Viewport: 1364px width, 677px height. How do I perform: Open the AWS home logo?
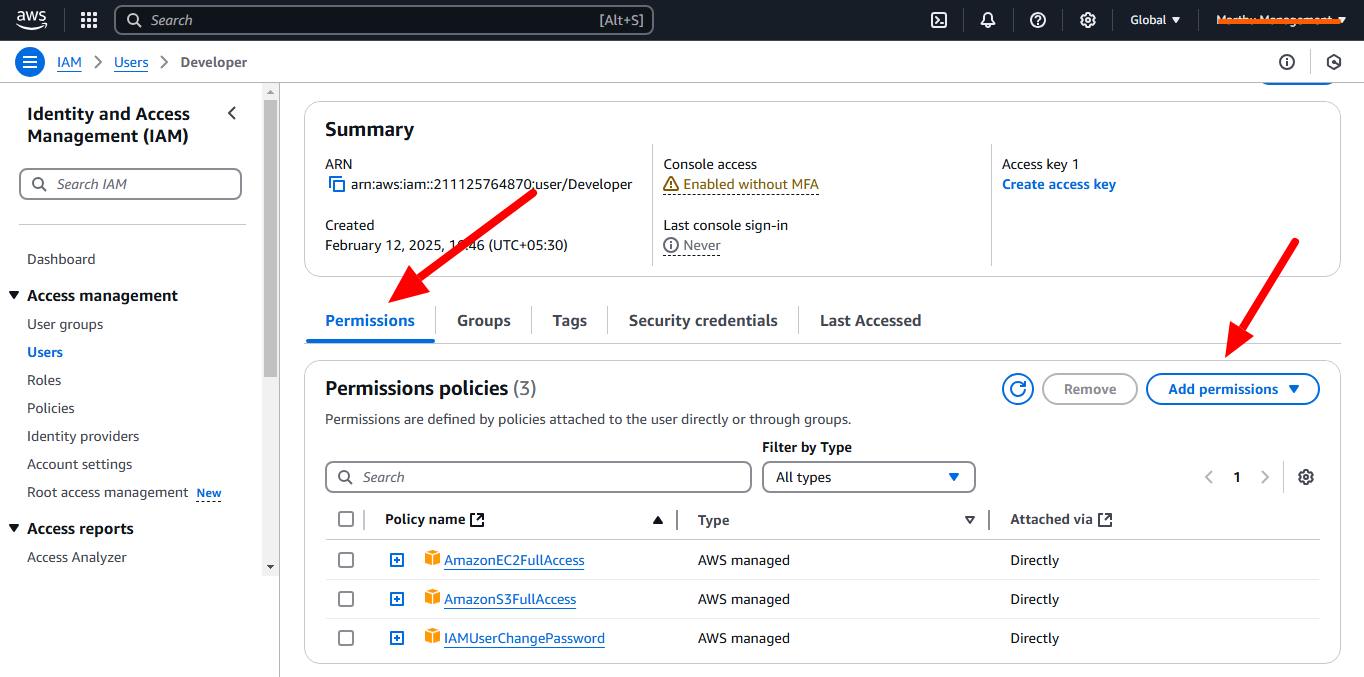tap(31, 20)
